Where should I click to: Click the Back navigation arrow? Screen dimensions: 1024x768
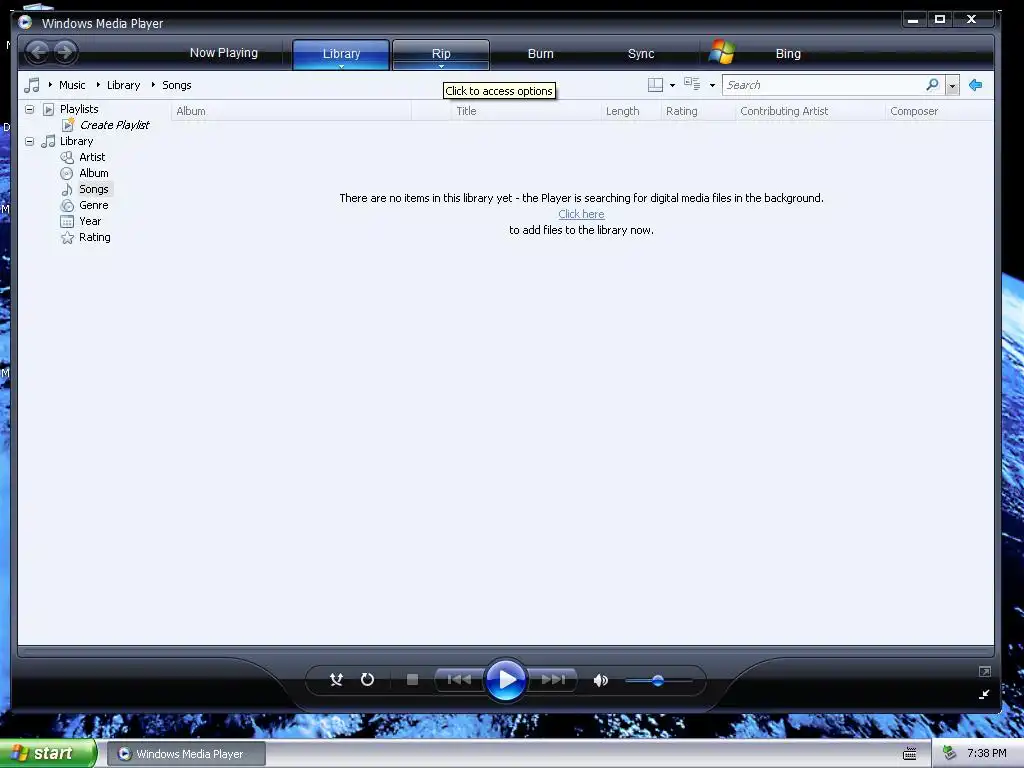click(x=38, y=52)
